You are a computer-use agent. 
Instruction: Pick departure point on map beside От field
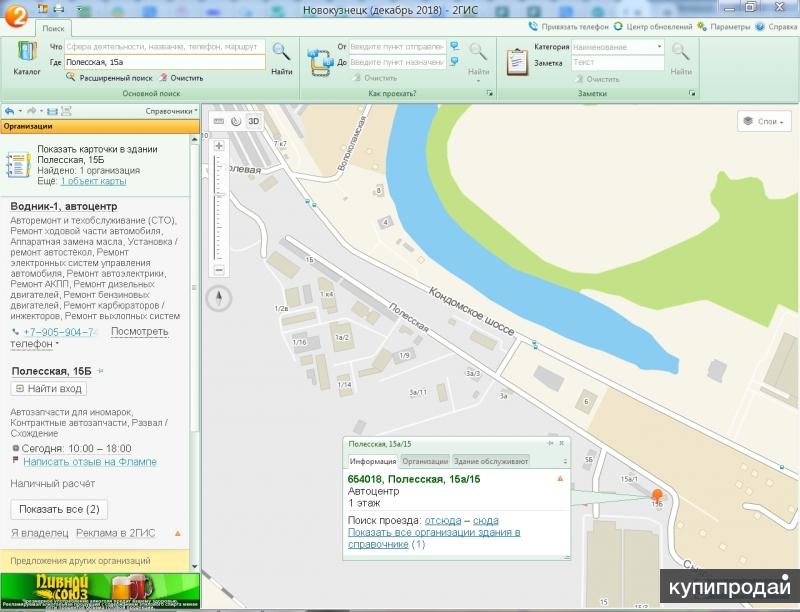pyautogui.click(x=454, y=46)
